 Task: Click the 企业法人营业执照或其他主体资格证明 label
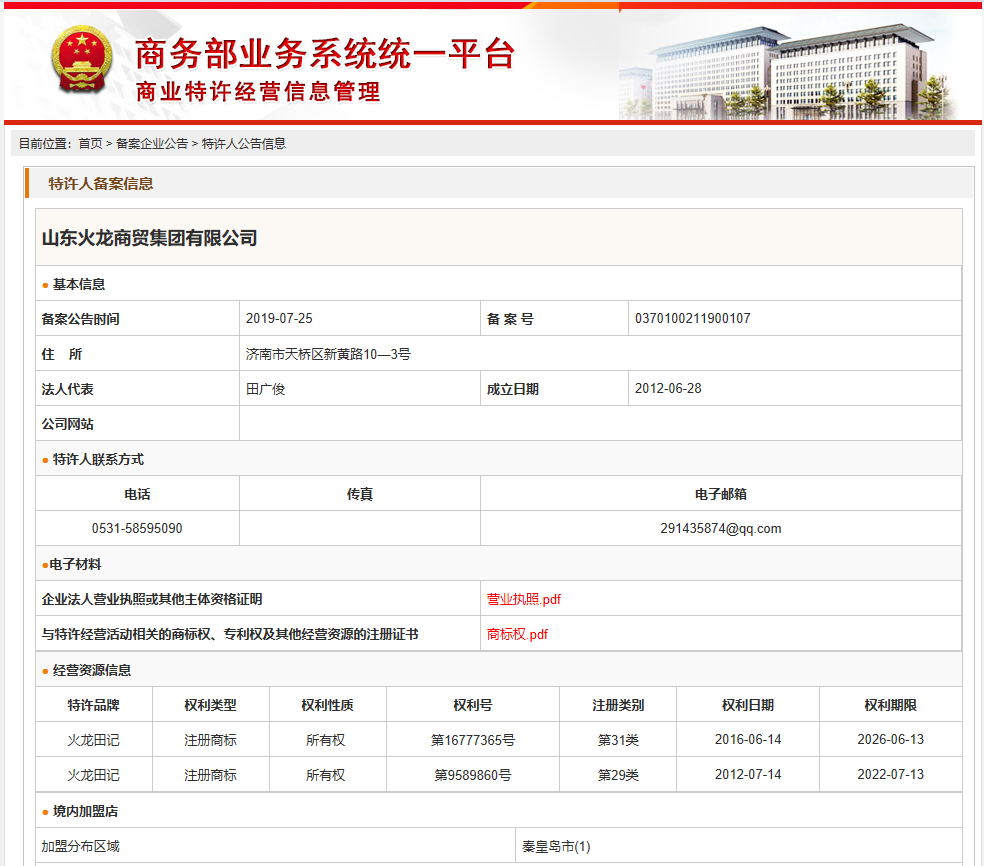pyautogui.click(x=152, y=599)
